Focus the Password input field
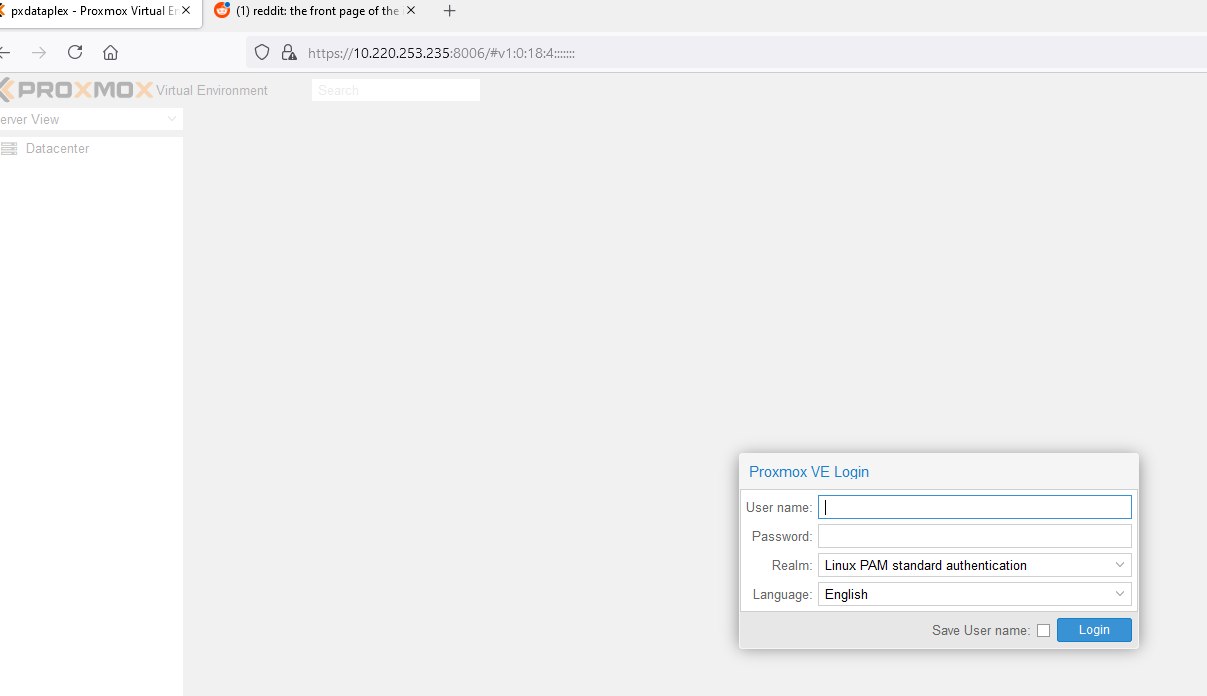This screenshot has height=696, width=1207. coord(974,536)
